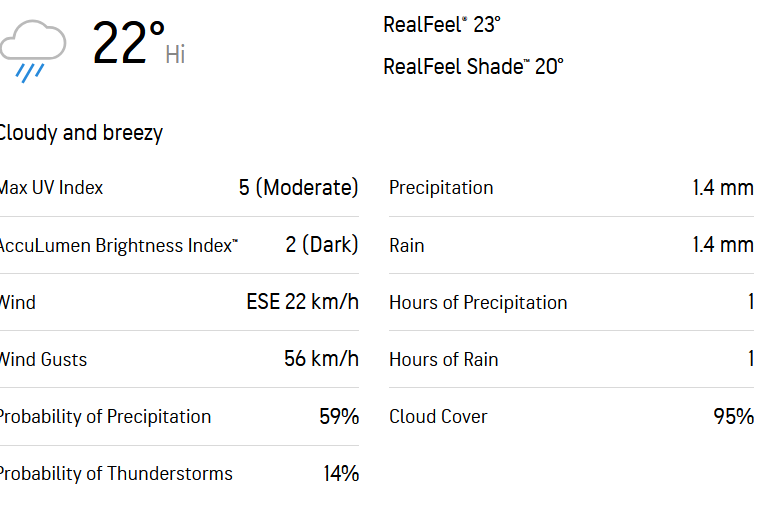Viewport: 763px width, 518px height.
Task: Select the AccuLumen Brightness Index label
Action: coord(119,245)
